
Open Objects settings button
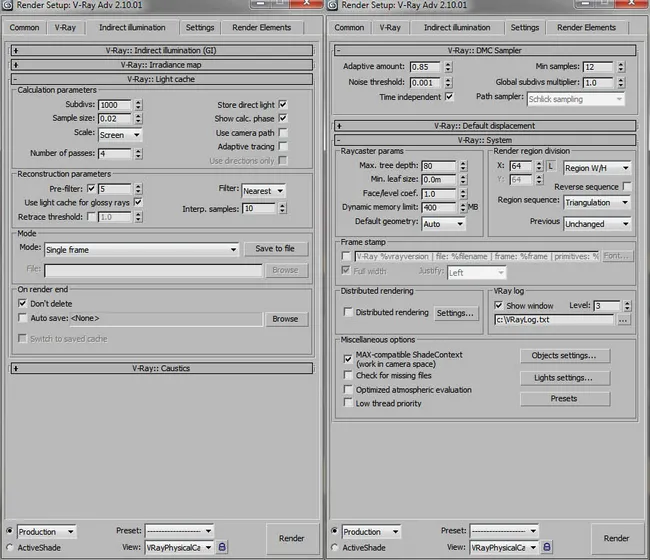point(564,355)
